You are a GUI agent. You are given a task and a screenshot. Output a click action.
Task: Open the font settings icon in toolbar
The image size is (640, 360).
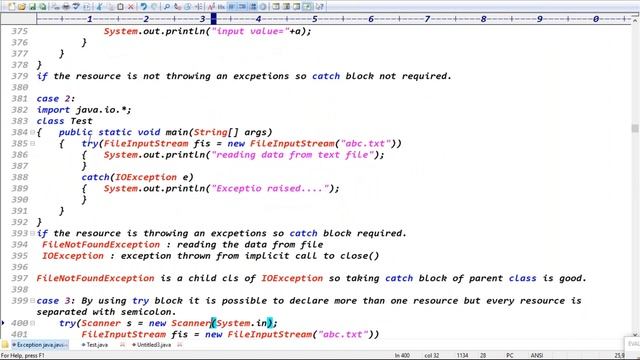tap(211, 7)
